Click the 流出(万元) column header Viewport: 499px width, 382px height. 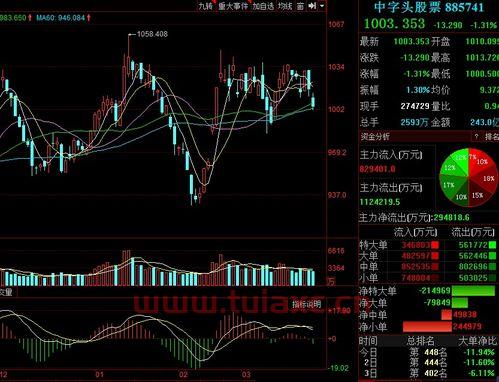tap(472, 232)
